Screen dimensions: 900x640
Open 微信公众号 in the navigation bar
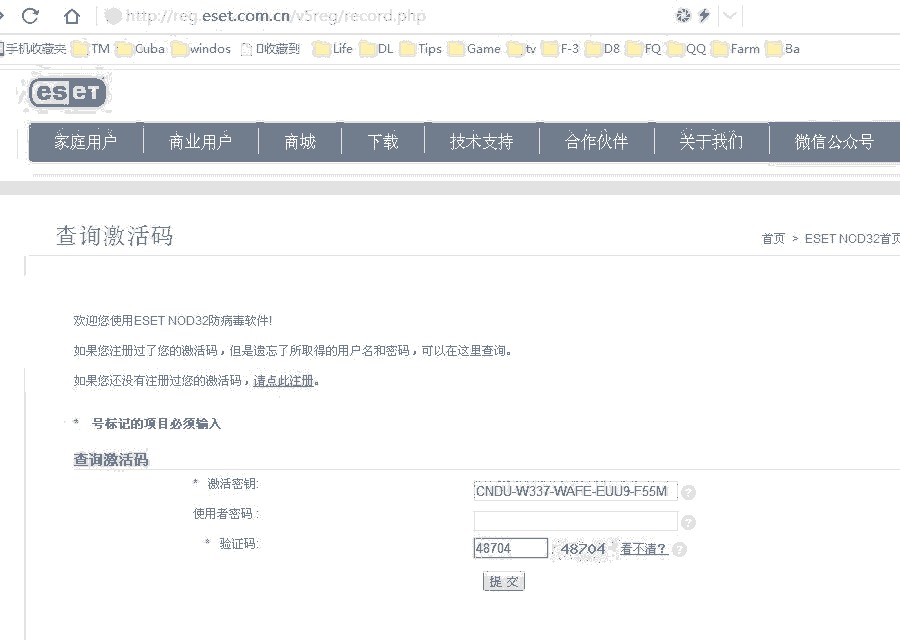coord(835,142)
